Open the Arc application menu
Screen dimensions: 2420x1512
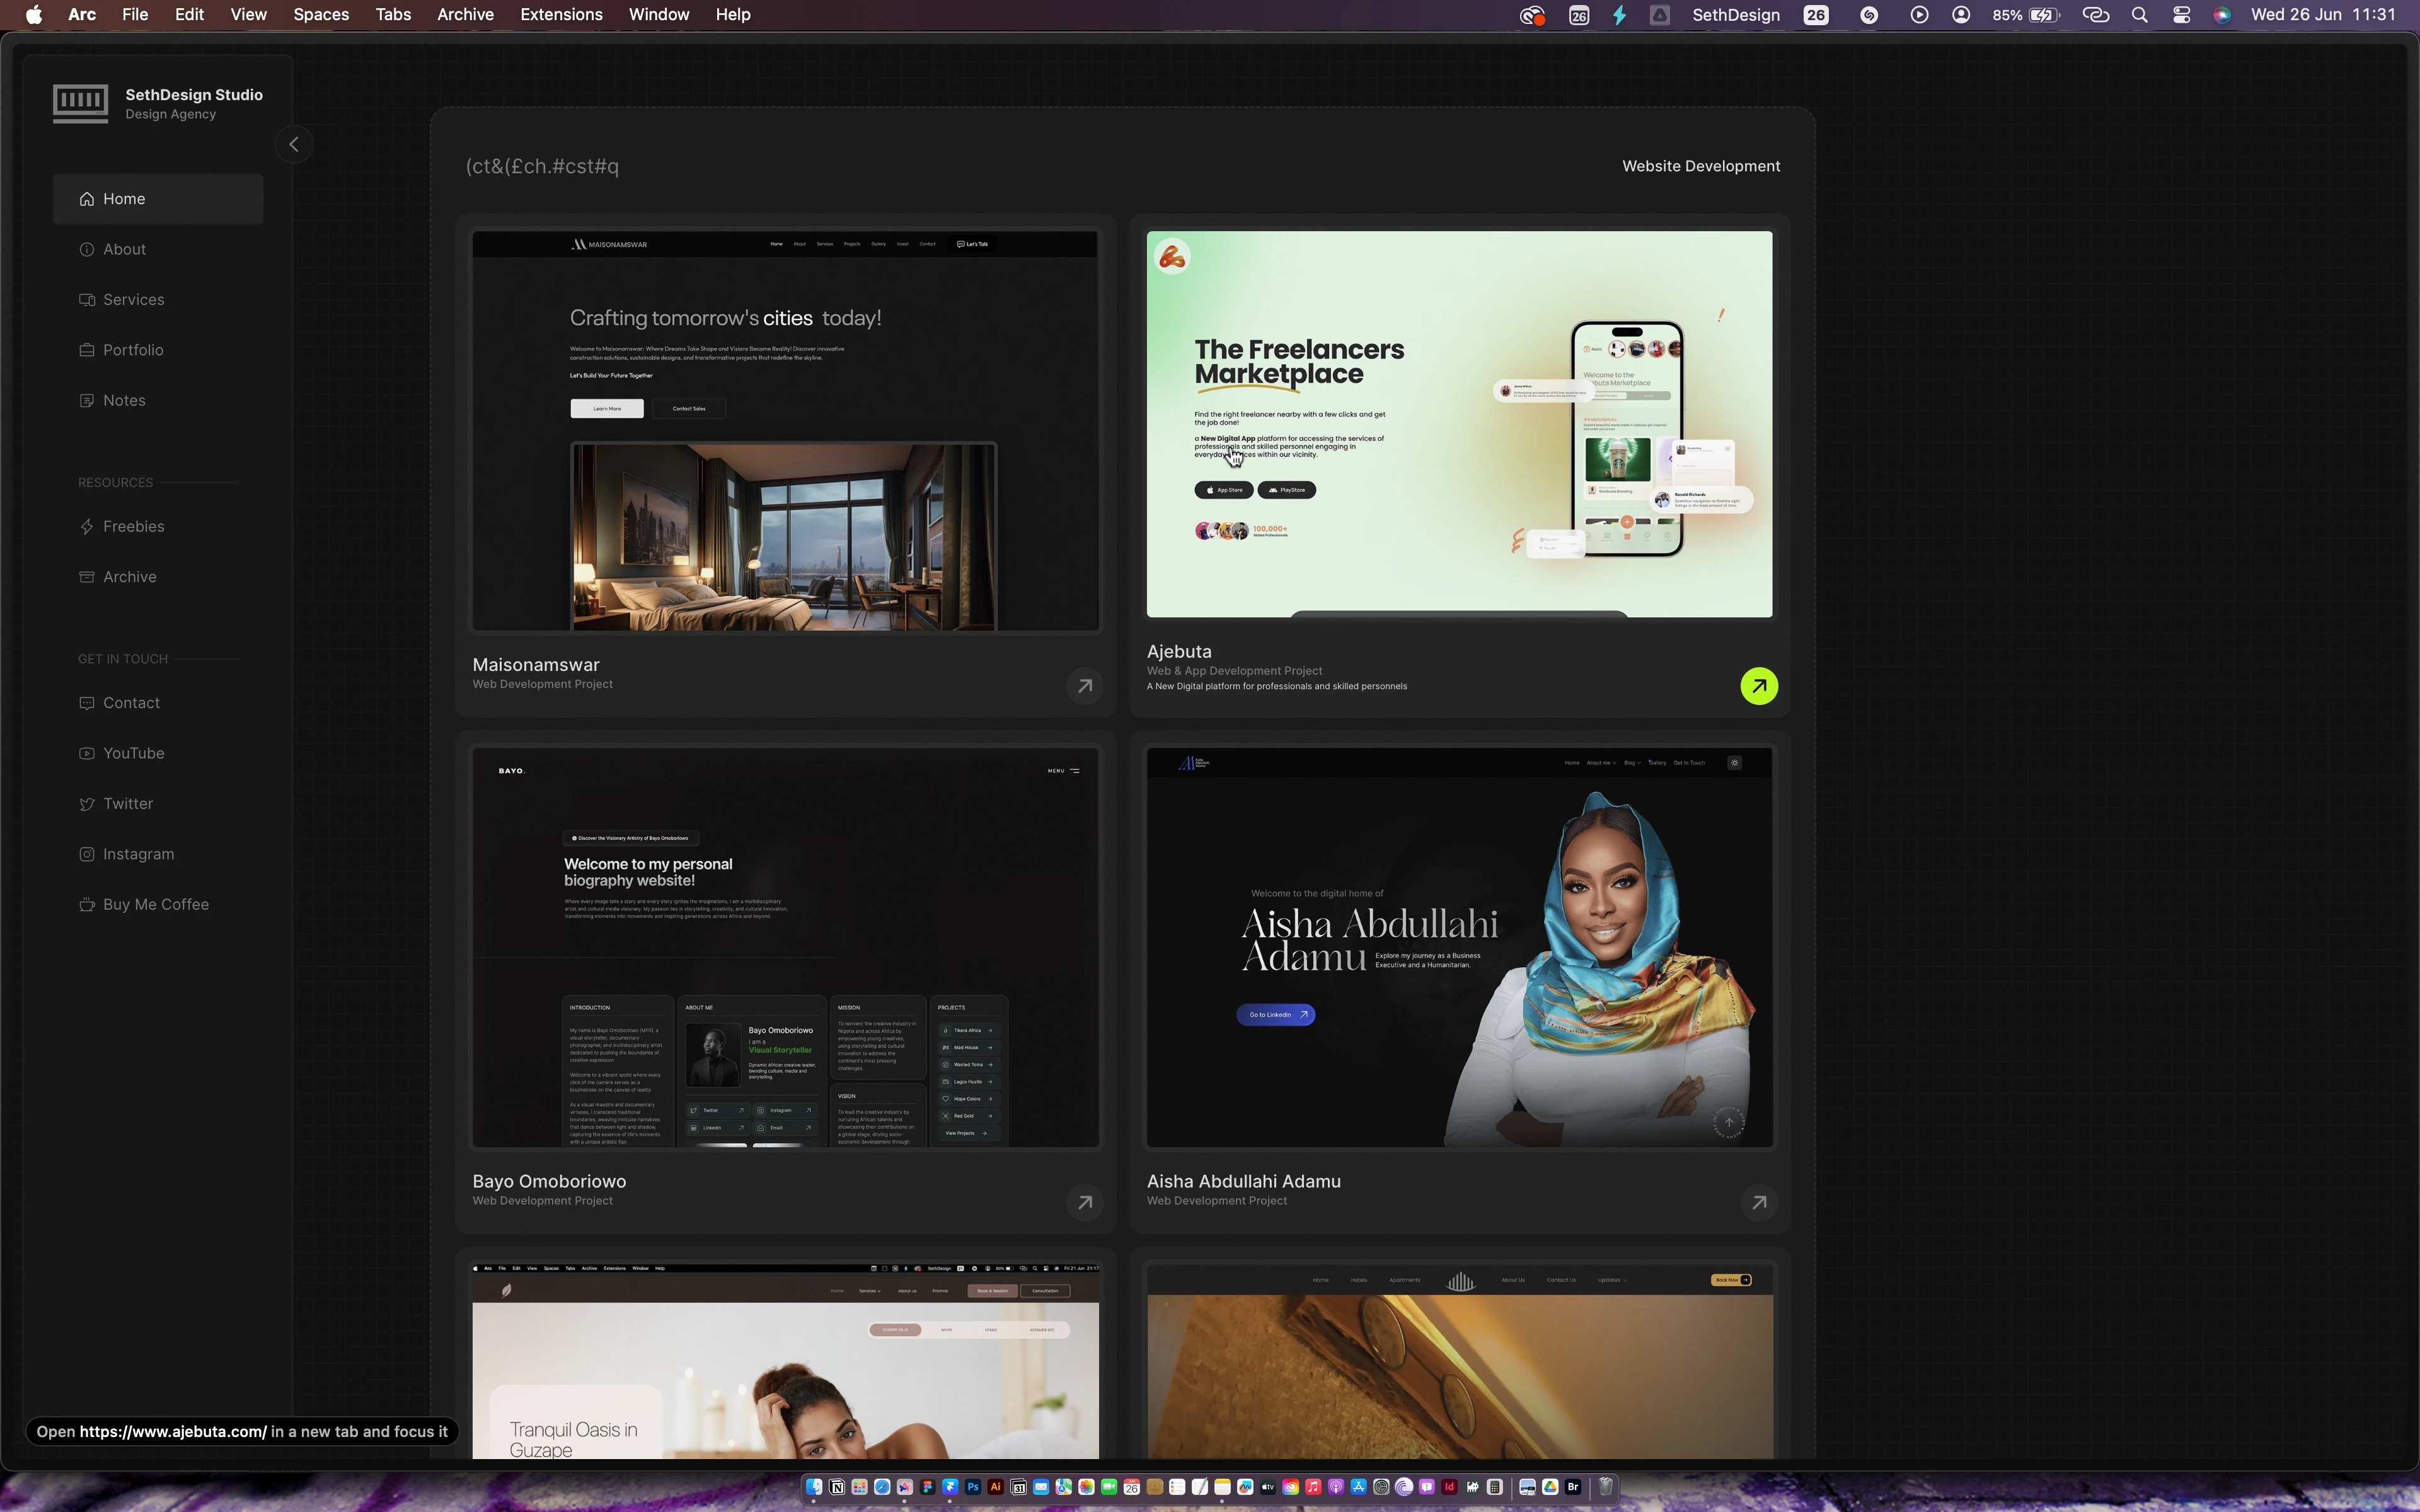pos(82,15)
